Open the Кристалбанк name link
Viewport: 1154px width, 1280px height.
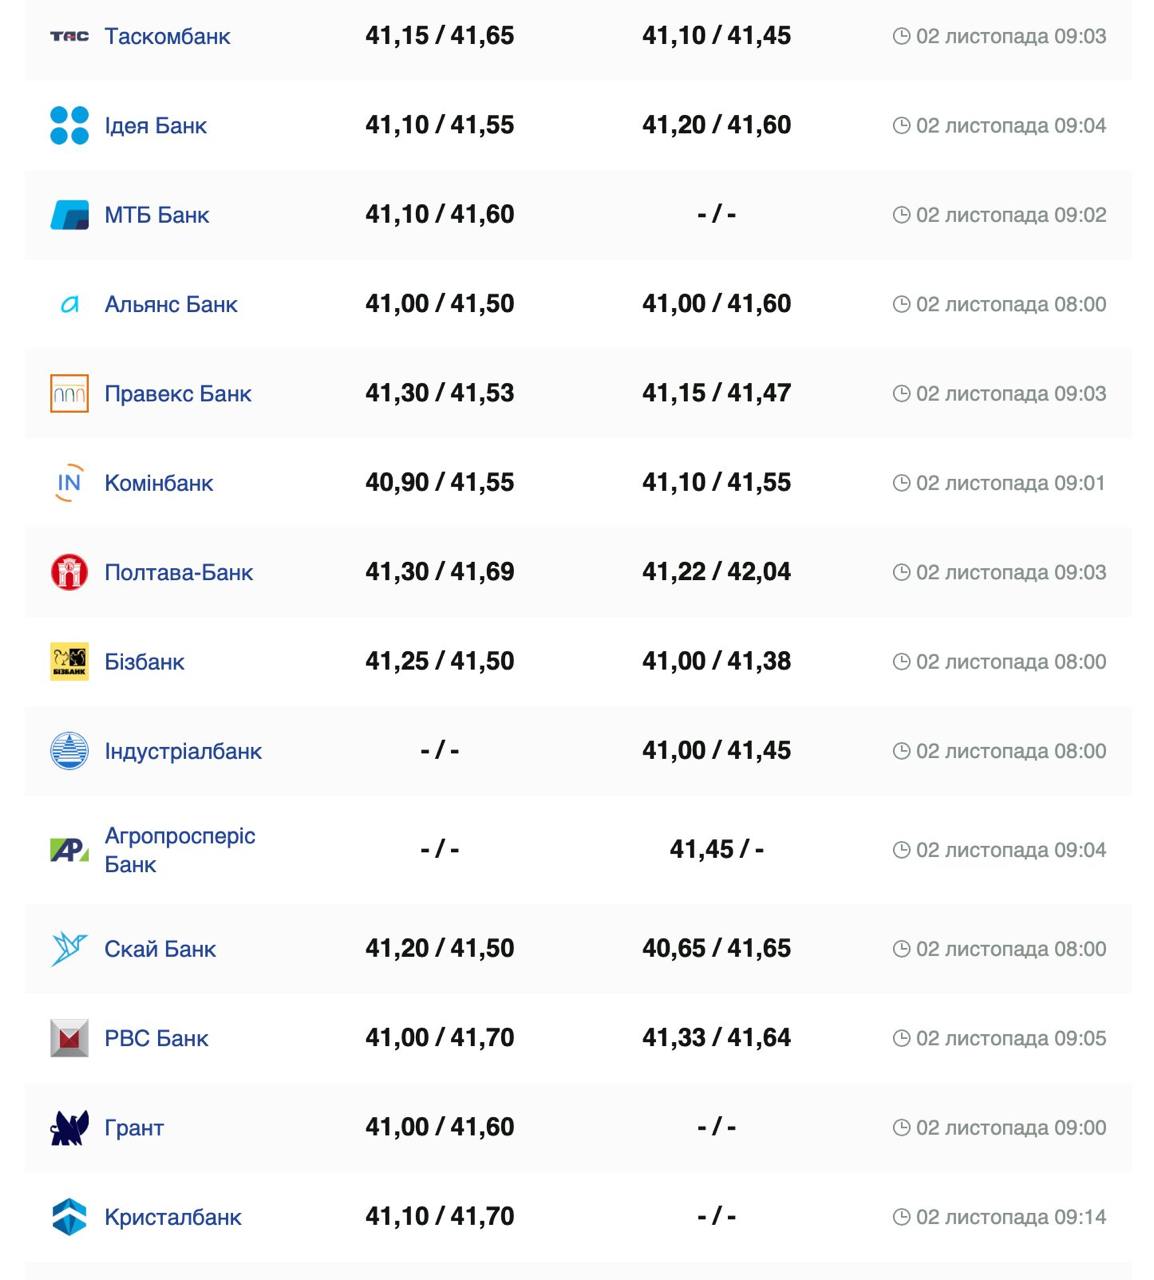173,1217
